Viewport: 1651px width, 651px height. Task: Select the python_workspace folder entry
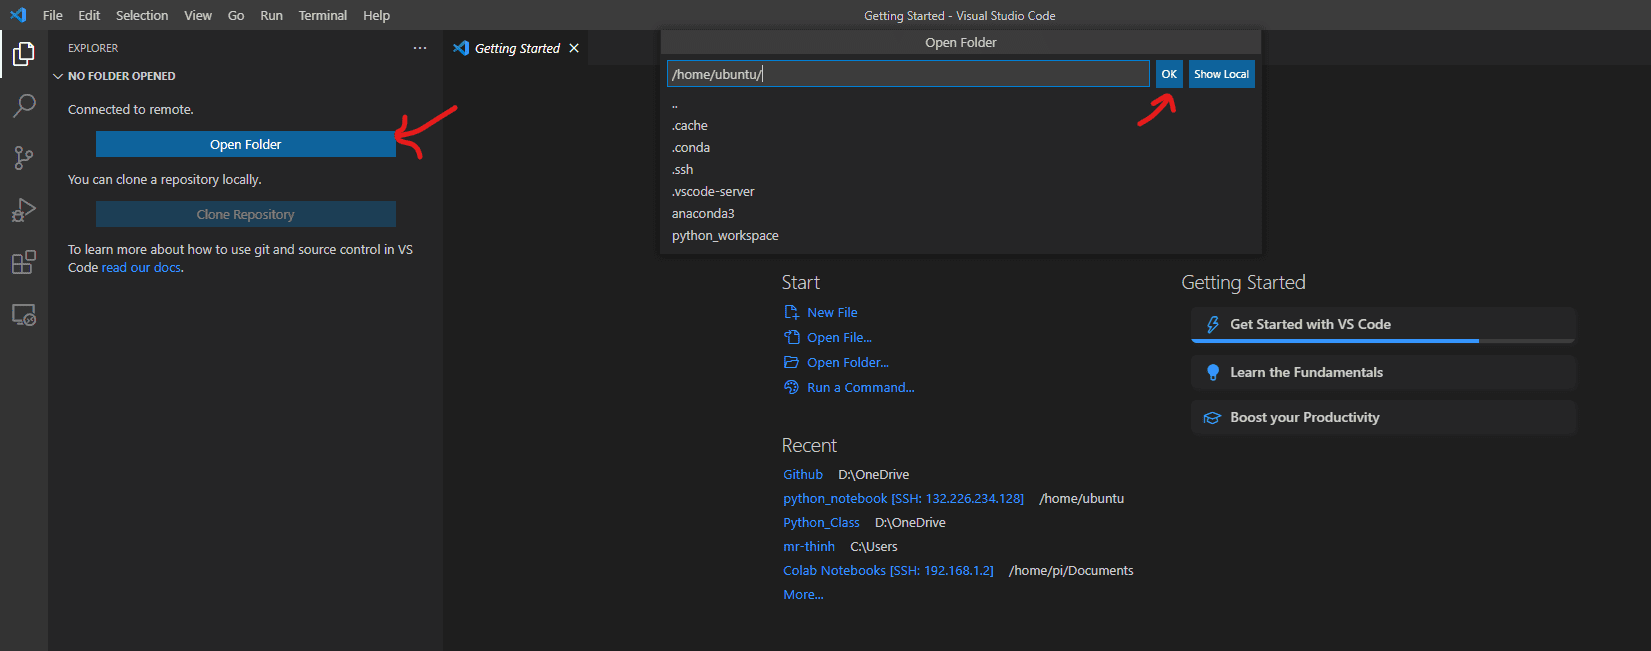coord(961,236)
